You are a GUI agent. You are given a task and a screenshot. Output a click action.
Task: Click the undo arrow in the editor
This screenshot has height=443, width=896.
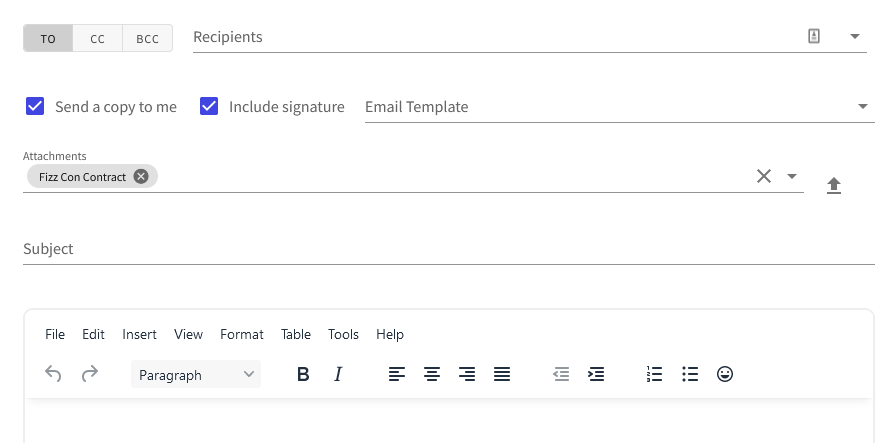[53, 374]
